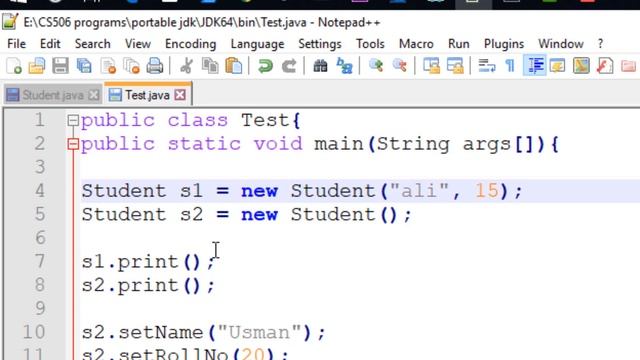Click the Close All documents icon
The width and height of the screenshot is (640, 360).
(x=131, y=66)
